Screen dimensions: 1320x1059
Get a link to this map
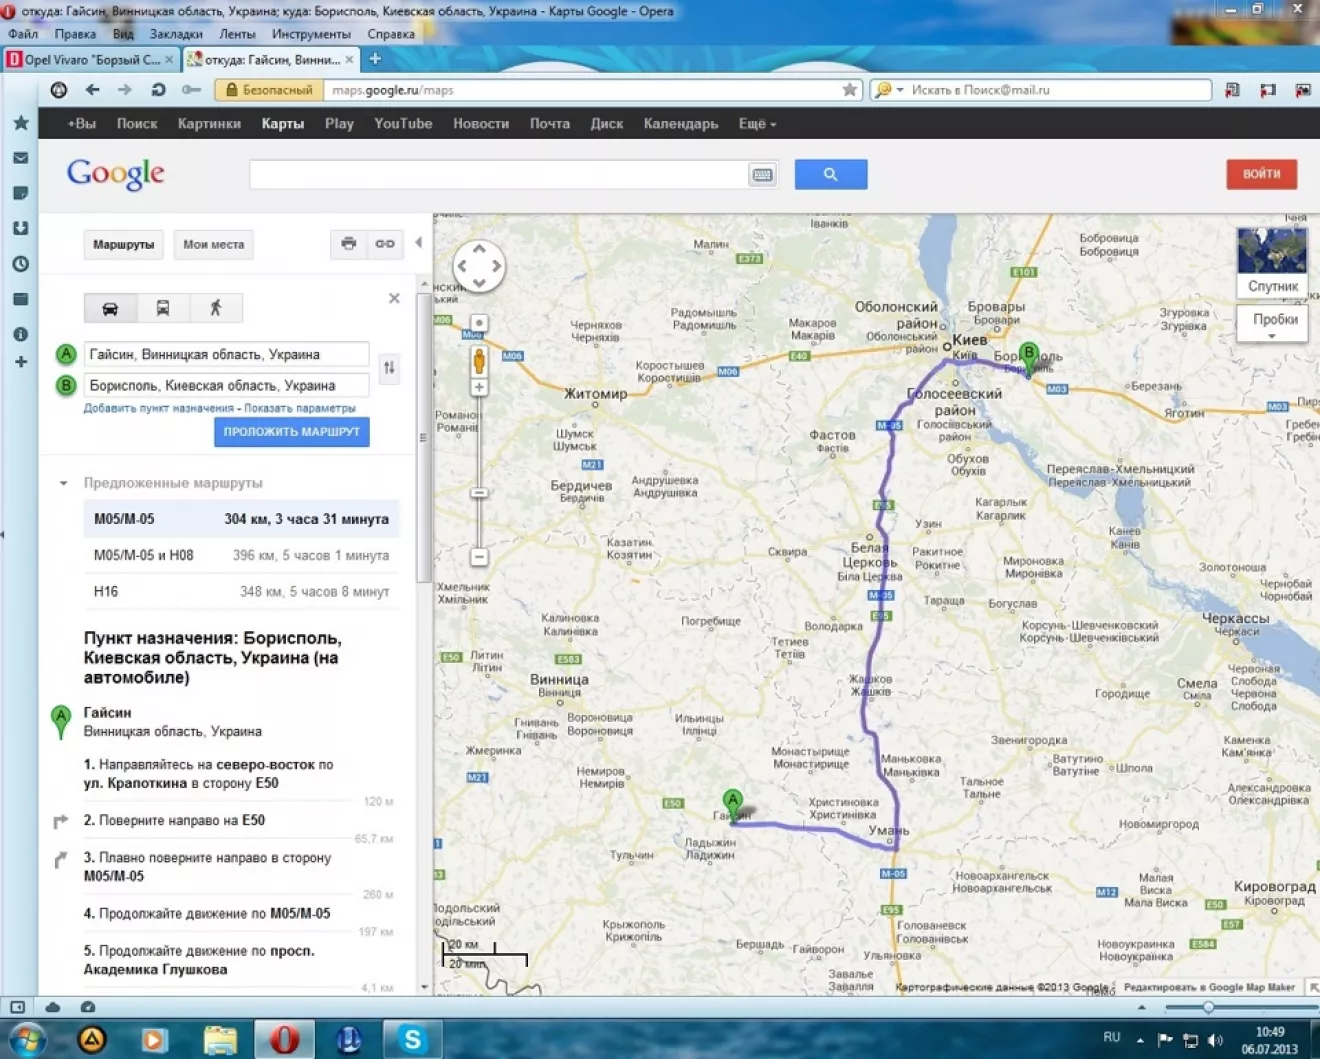click(x=385, y=244)
